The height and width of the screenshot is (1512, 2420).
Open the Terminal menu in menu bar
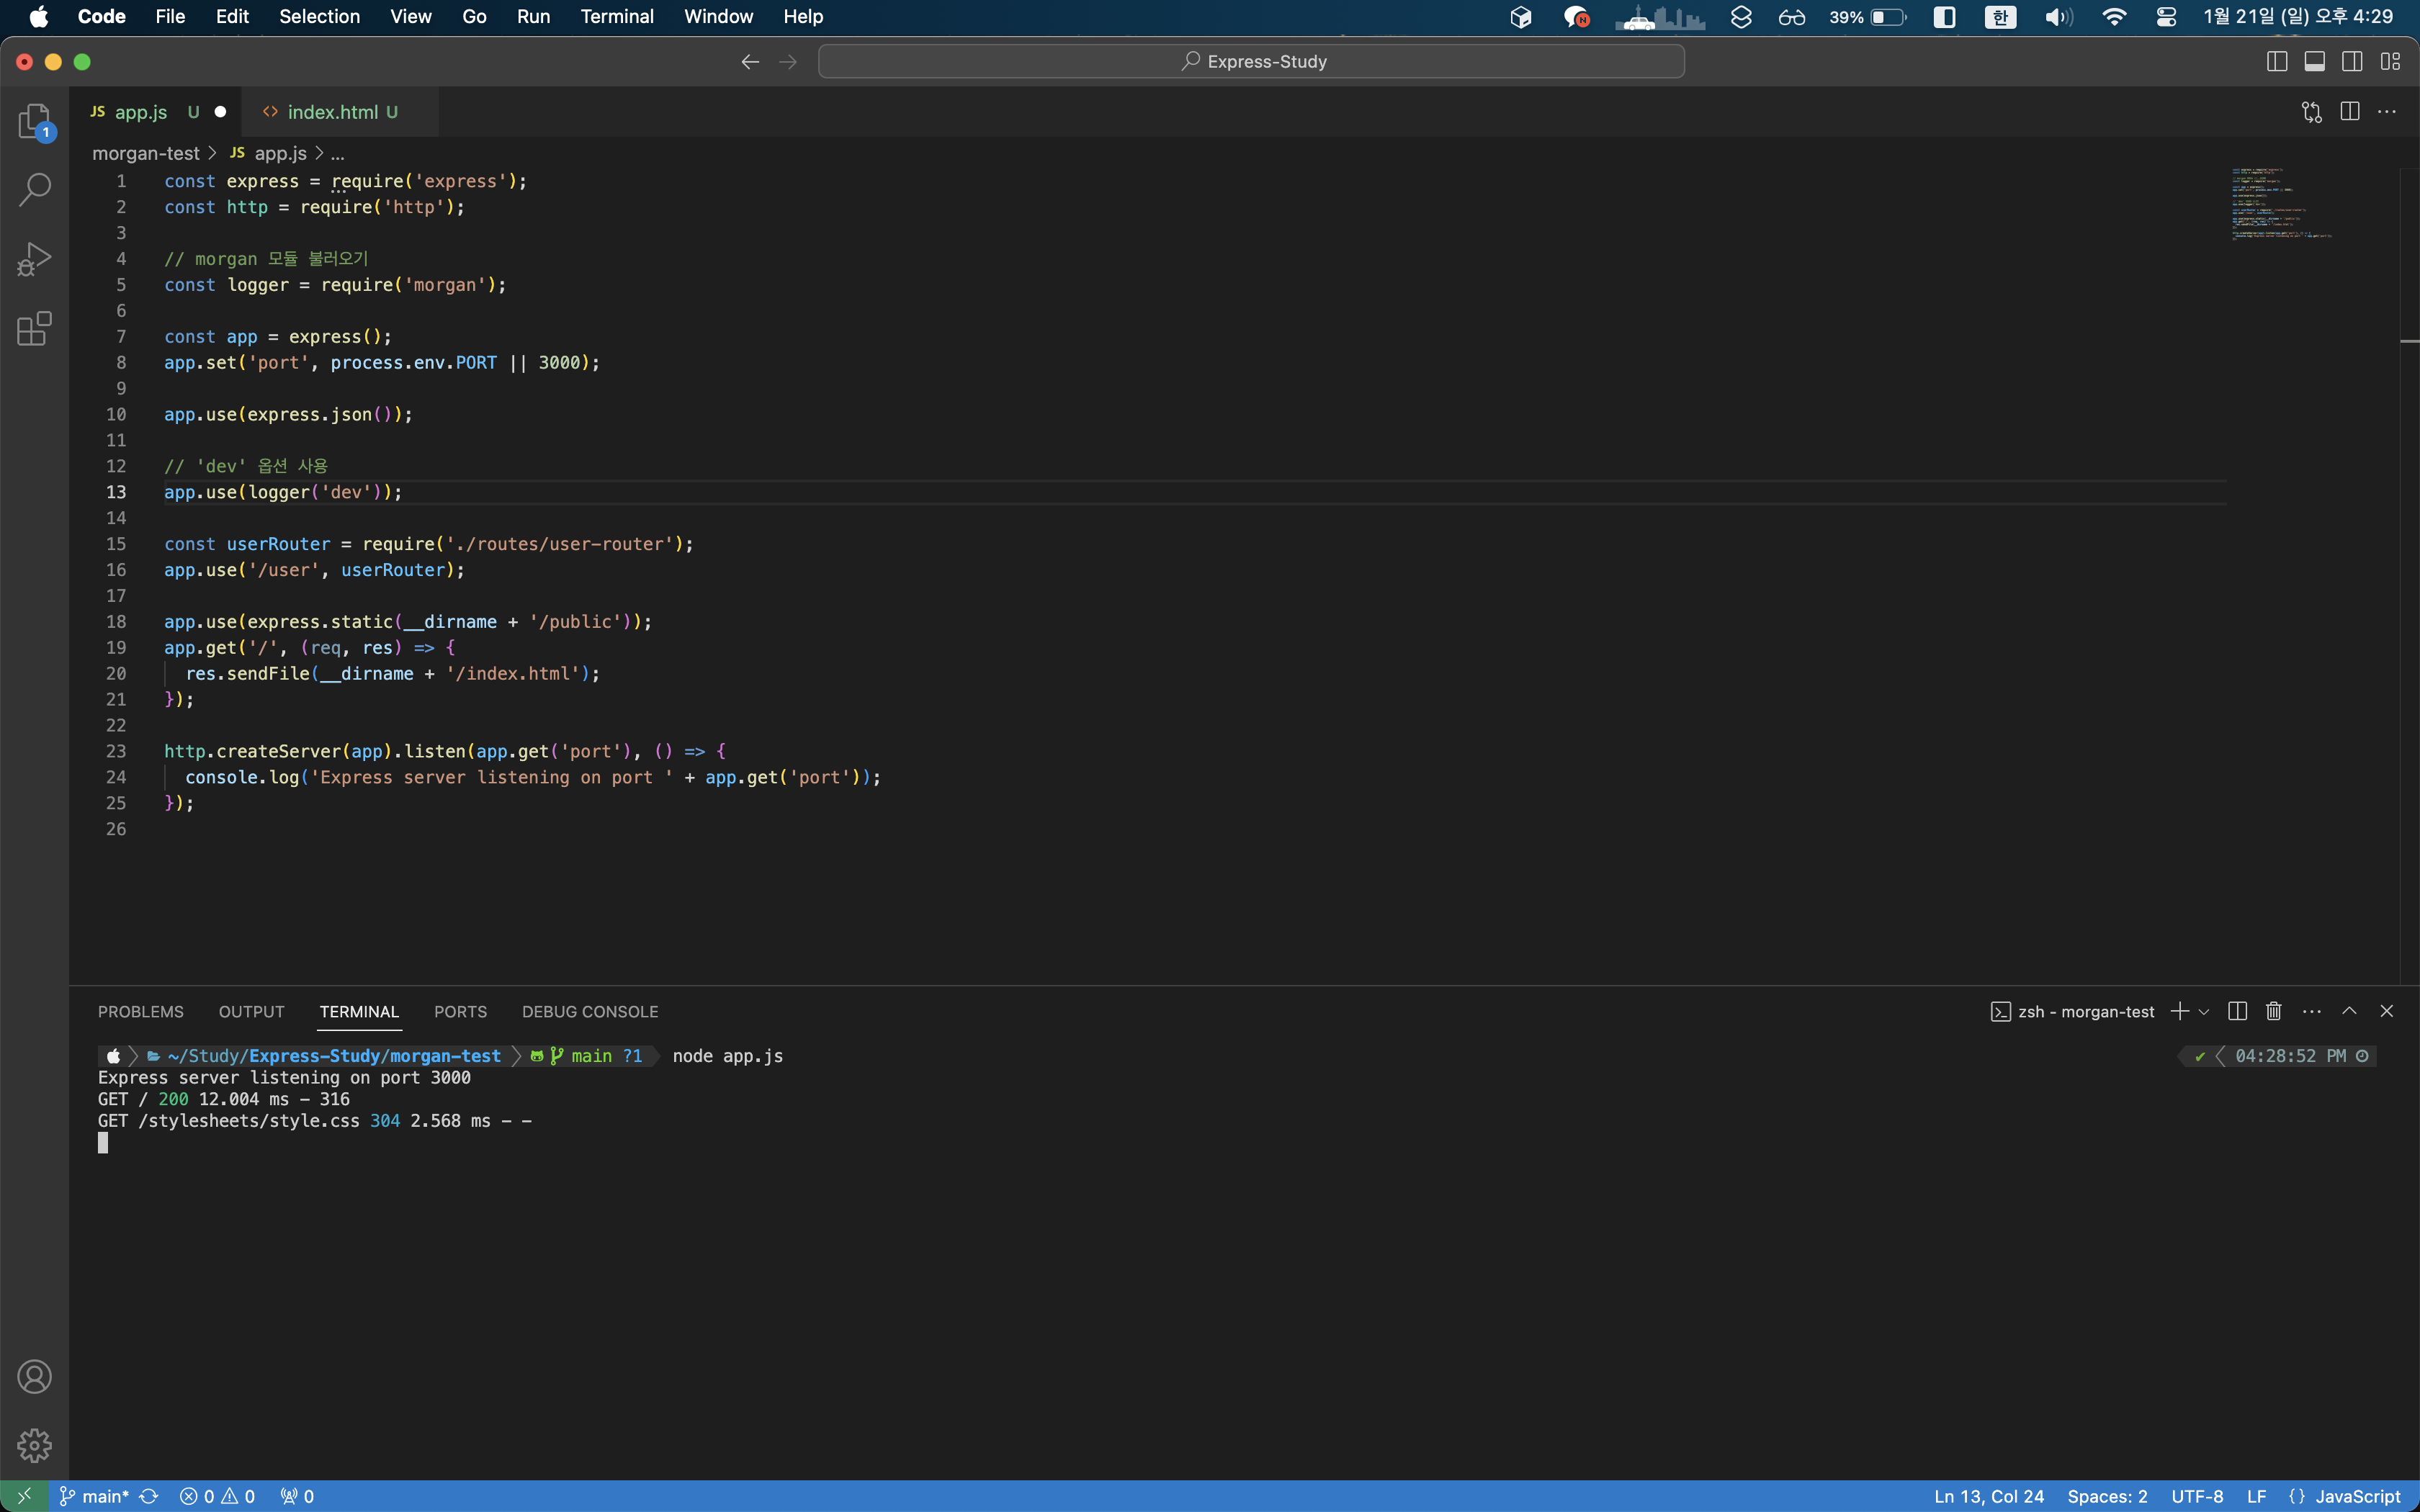click(x=616, y=16)
